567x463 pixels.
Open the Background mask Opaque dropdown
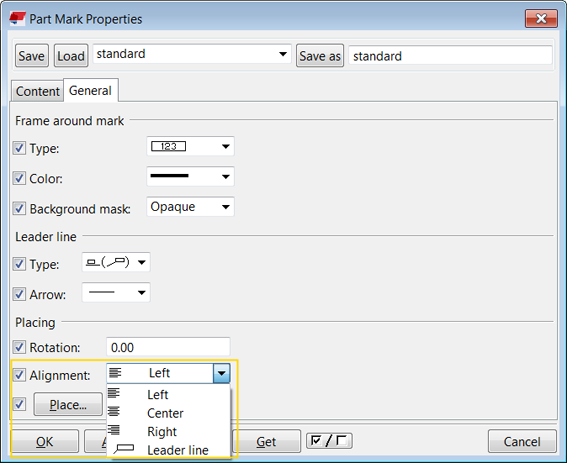click(190, 207)
